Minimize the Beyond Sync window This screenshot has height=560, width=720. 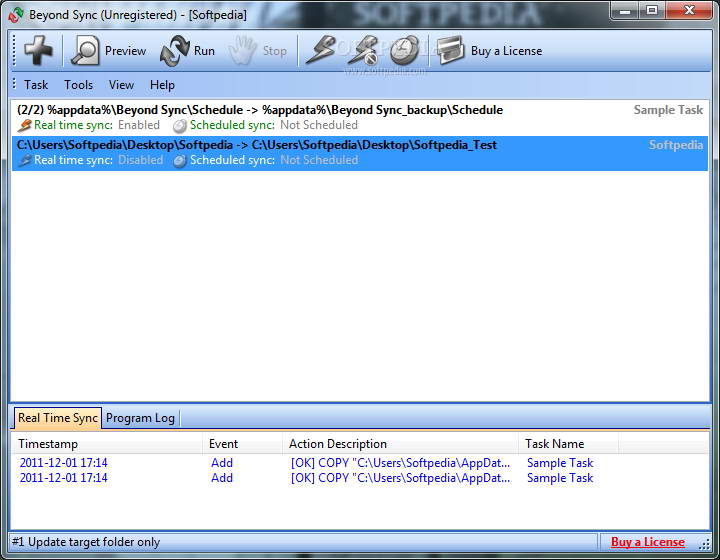tap(625, 11)
